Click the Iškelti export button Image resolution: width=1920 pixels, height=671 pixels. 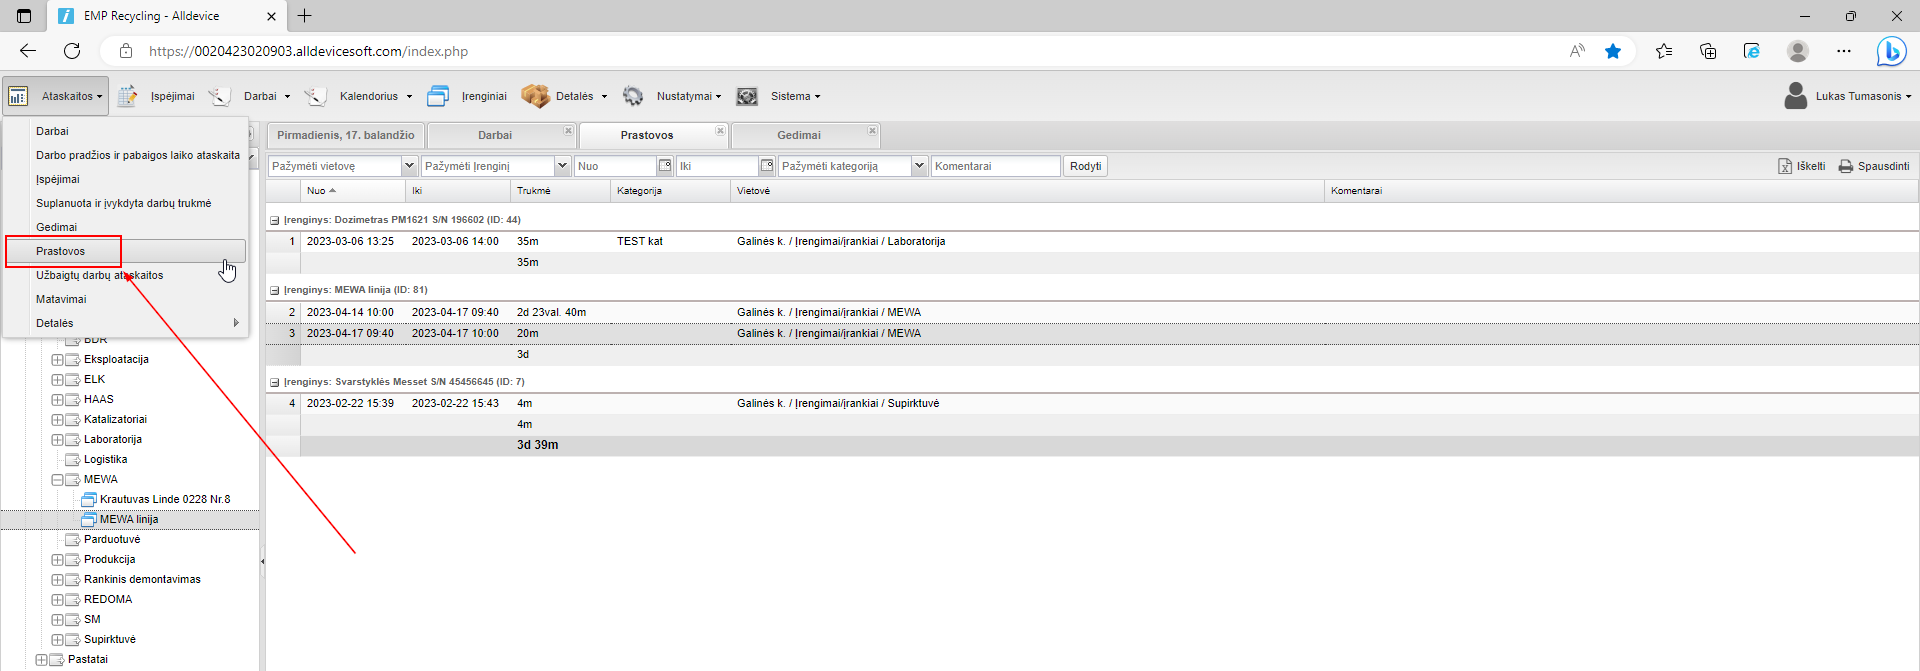click(1801, 166)
